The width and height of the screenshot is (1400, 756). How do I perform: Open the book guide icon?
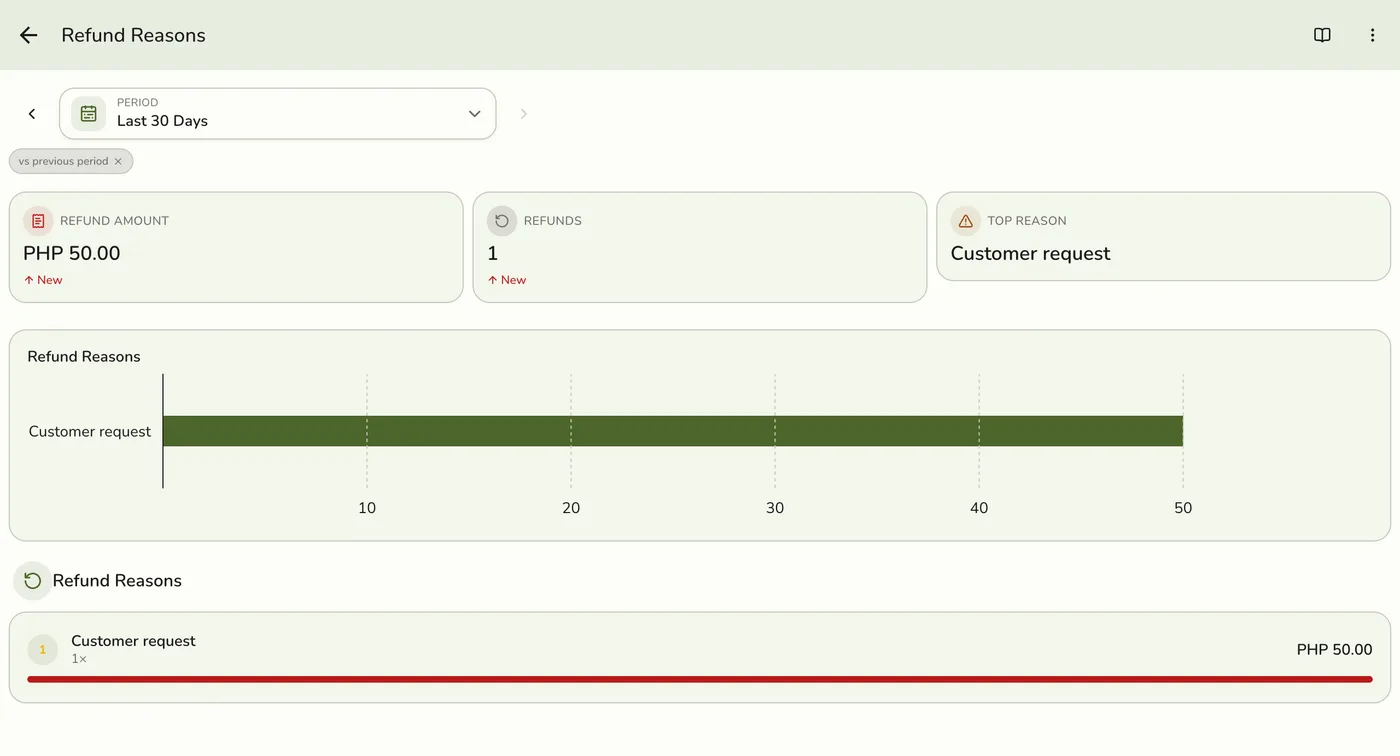tap(1322, 35)
